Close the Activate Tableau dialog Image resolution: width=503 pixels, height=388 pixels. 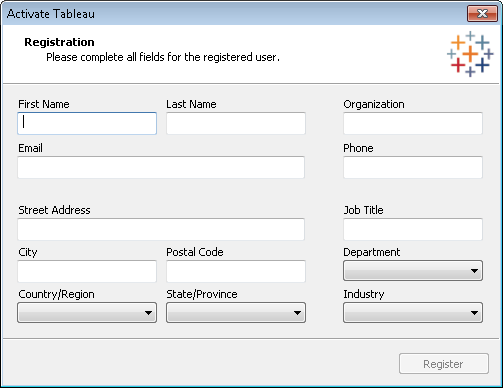point(482,14)
